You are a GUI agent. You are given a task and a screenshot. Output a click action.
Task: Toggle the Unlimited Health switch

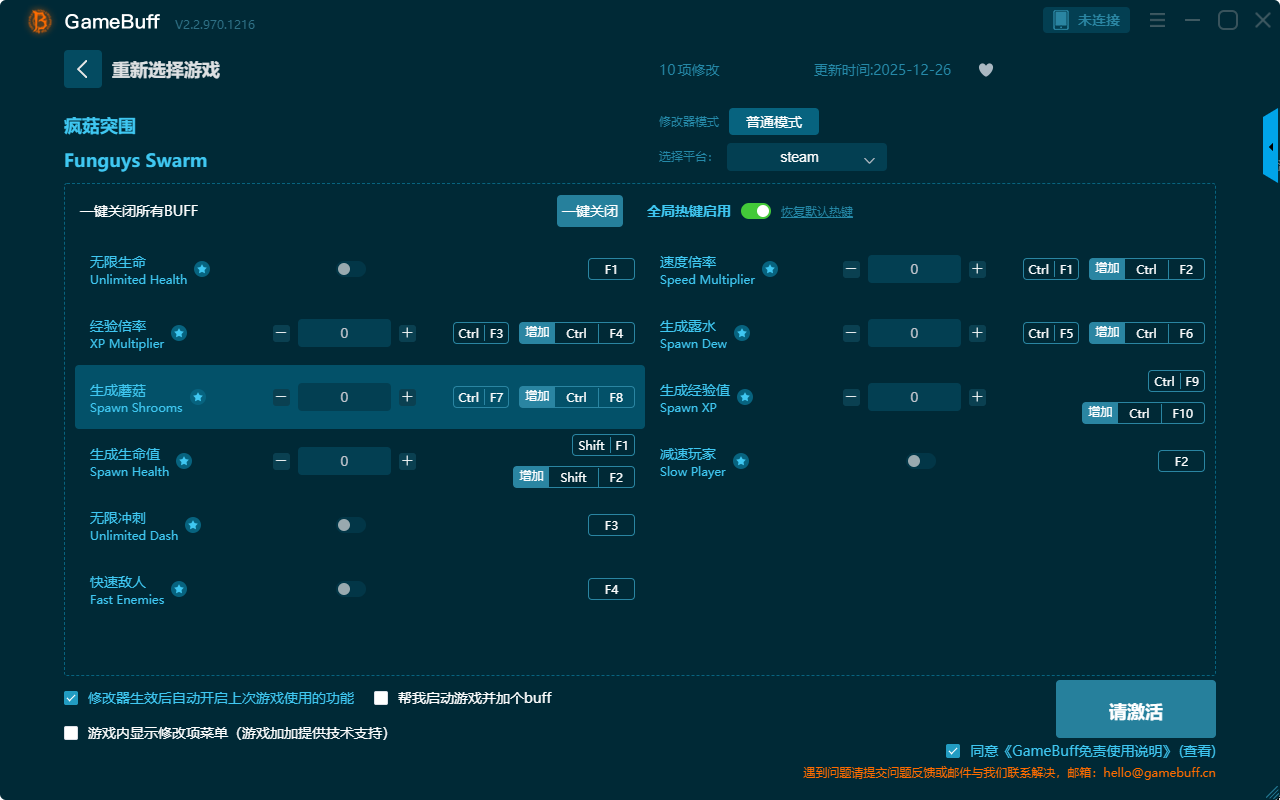350,269
